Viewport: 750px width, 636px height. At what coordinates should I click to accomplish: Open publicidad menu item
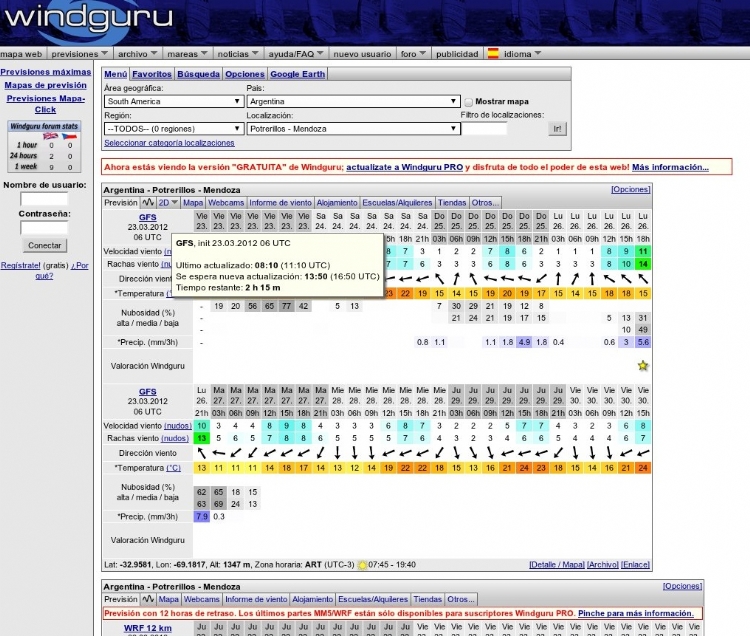click(x=457, y=54)
